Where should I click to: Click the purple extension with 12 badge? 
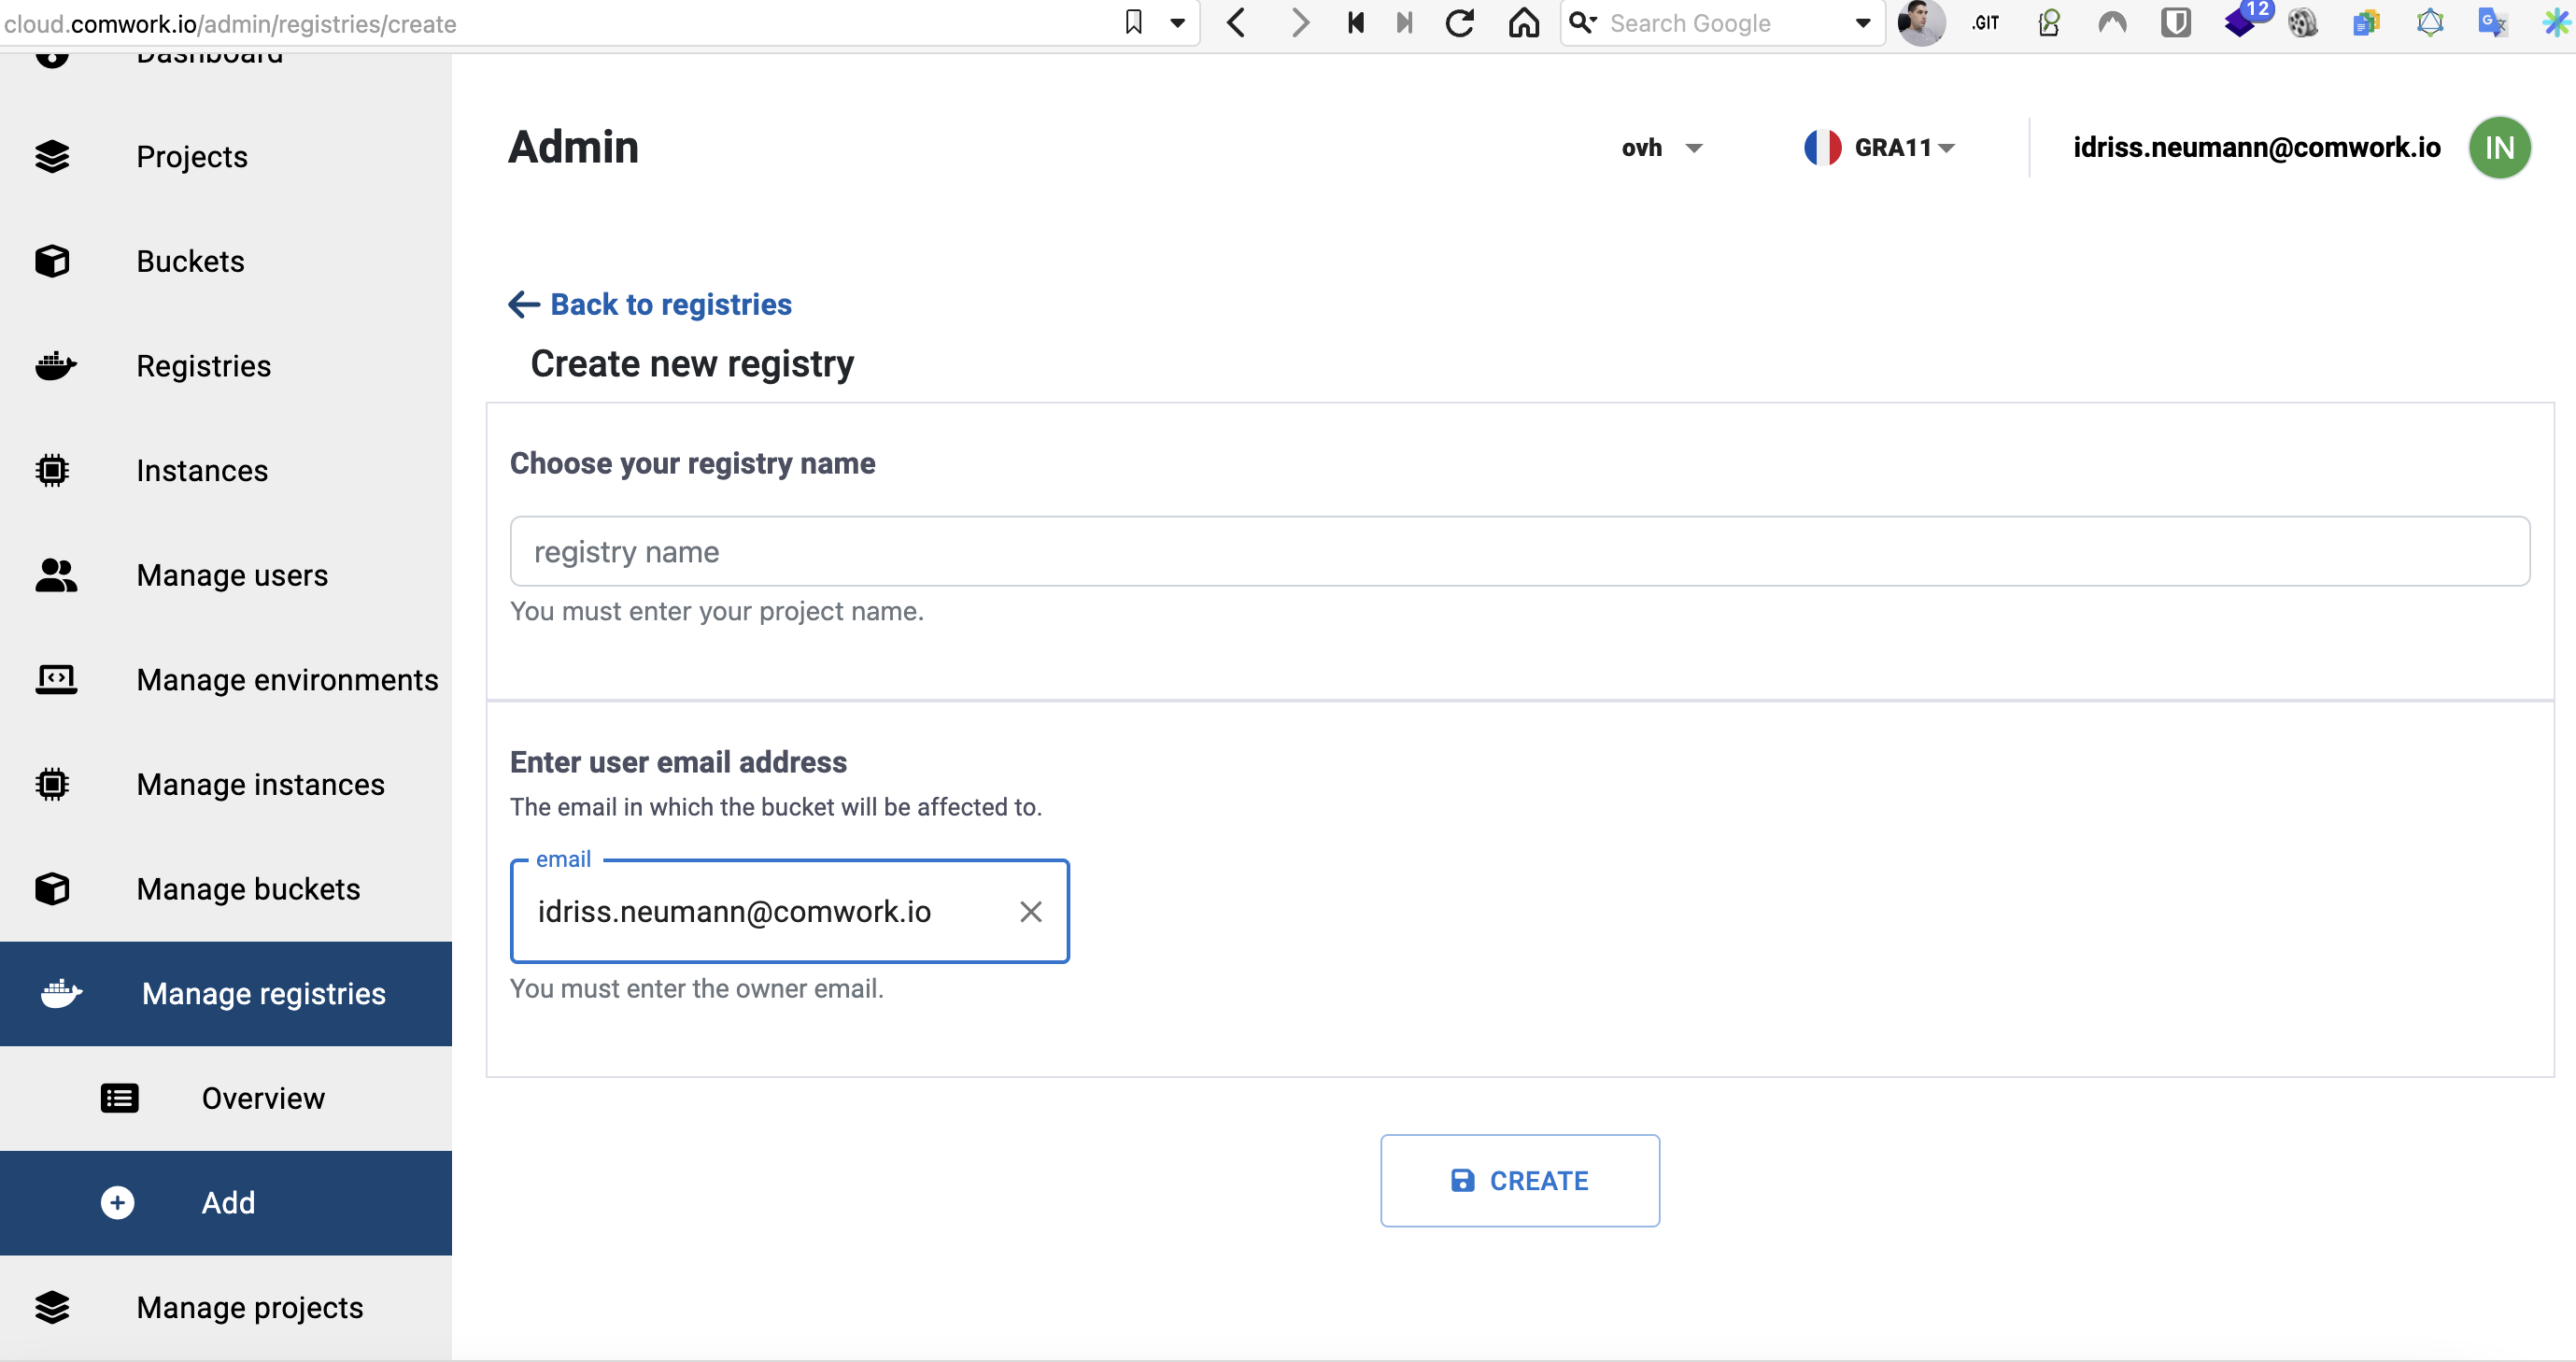click(x=2246, y=20)
